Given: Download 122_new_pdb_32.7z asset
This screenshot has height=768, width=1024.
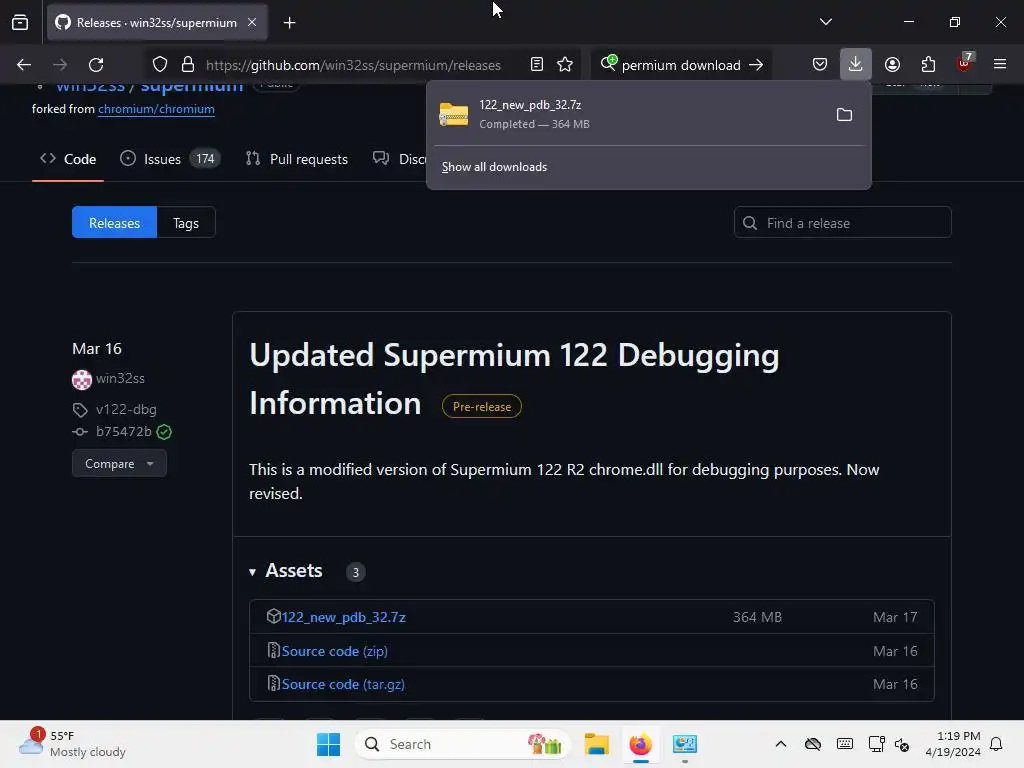Looking at the screenshot, I should 344,617.
